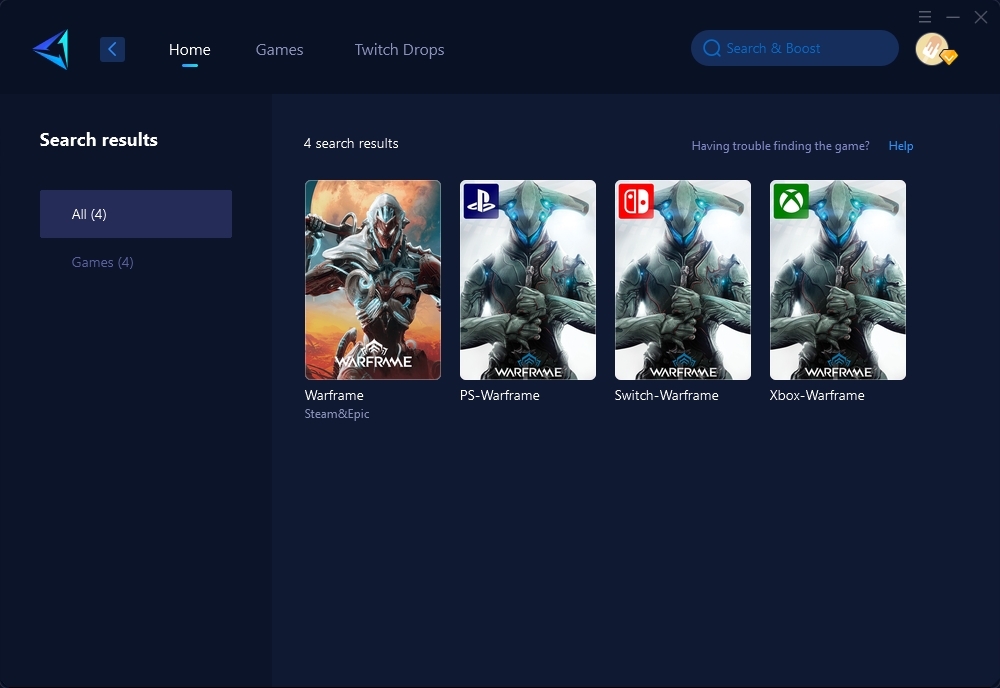Click the '4 search results' count text
This screenshot has height=688, width=1000.
(x=351, y=143)
